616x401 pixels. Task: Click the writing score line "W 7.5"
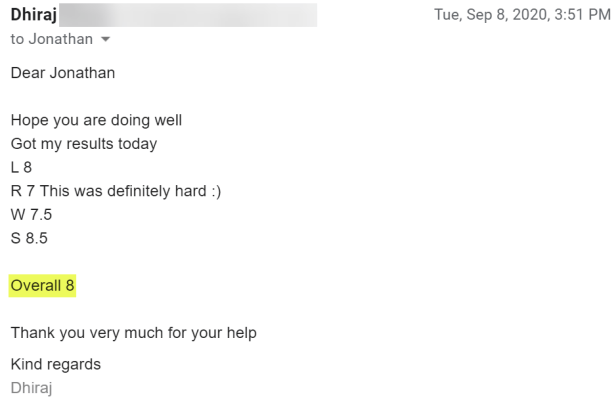pyautogui.click(x=31, y=215)
